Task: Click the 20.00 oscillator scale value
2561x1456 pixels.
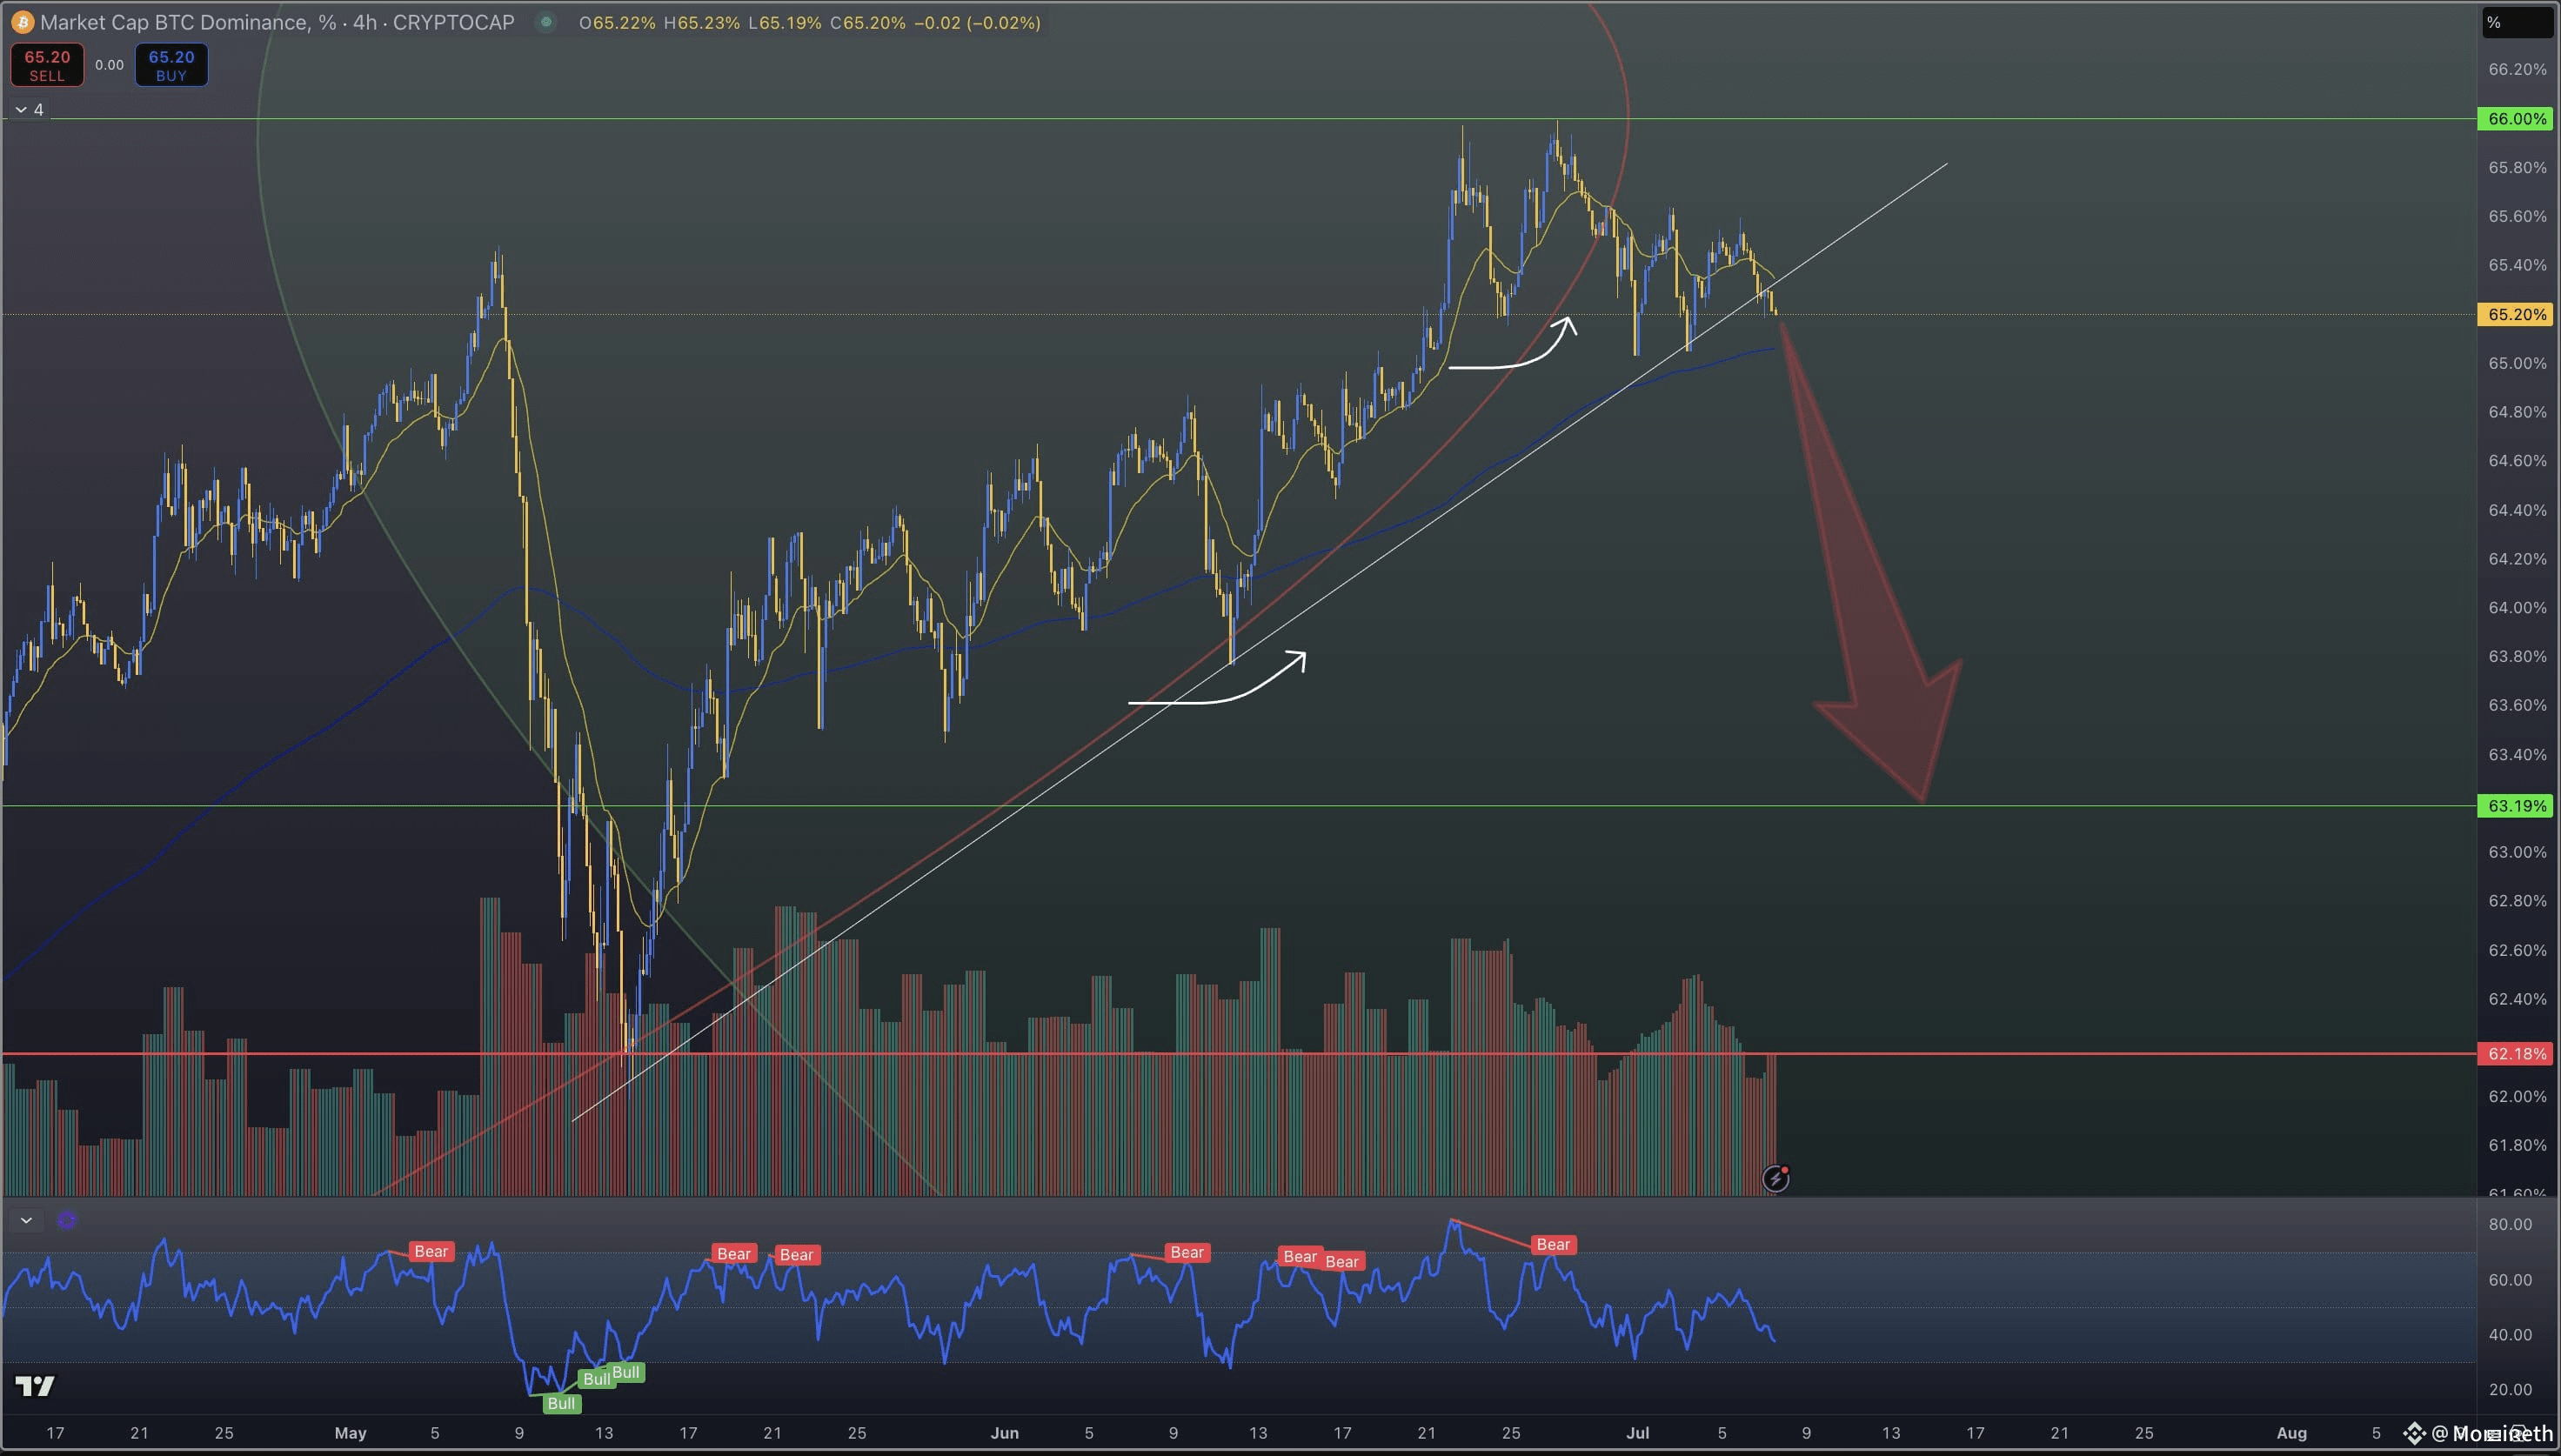Action: [x=2510, y=1389]
